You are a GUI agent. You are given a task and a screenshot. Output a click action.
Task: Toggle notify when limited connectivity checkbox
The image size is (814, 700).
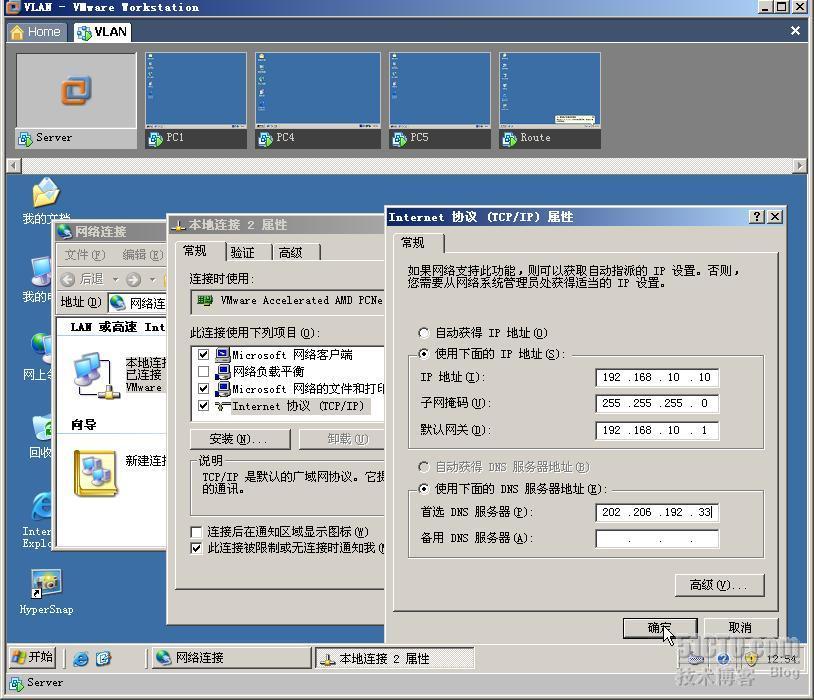pyautogui.click(x=196, y=548)
